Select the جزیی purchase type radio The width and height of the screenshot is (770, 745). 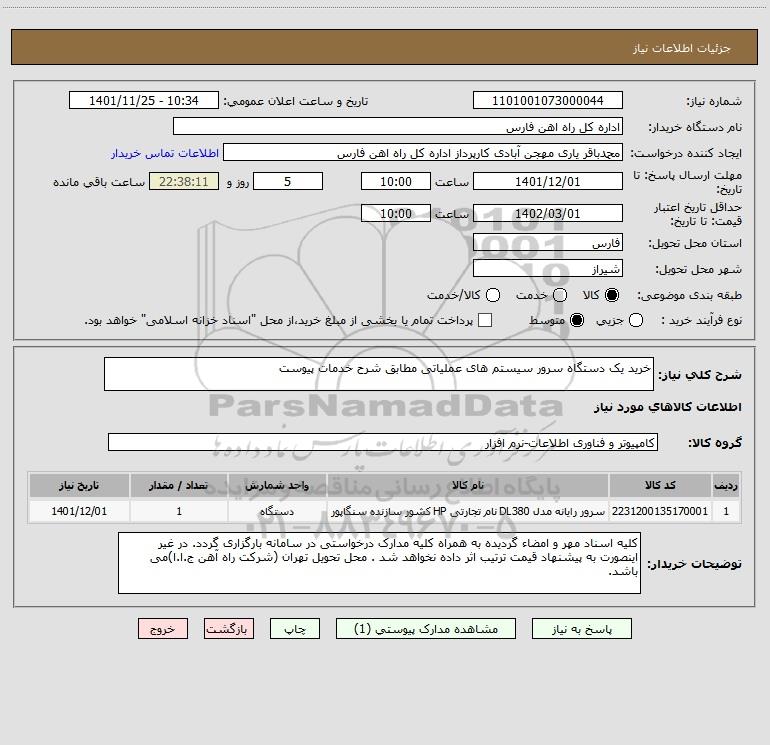[x=636, y=320]
